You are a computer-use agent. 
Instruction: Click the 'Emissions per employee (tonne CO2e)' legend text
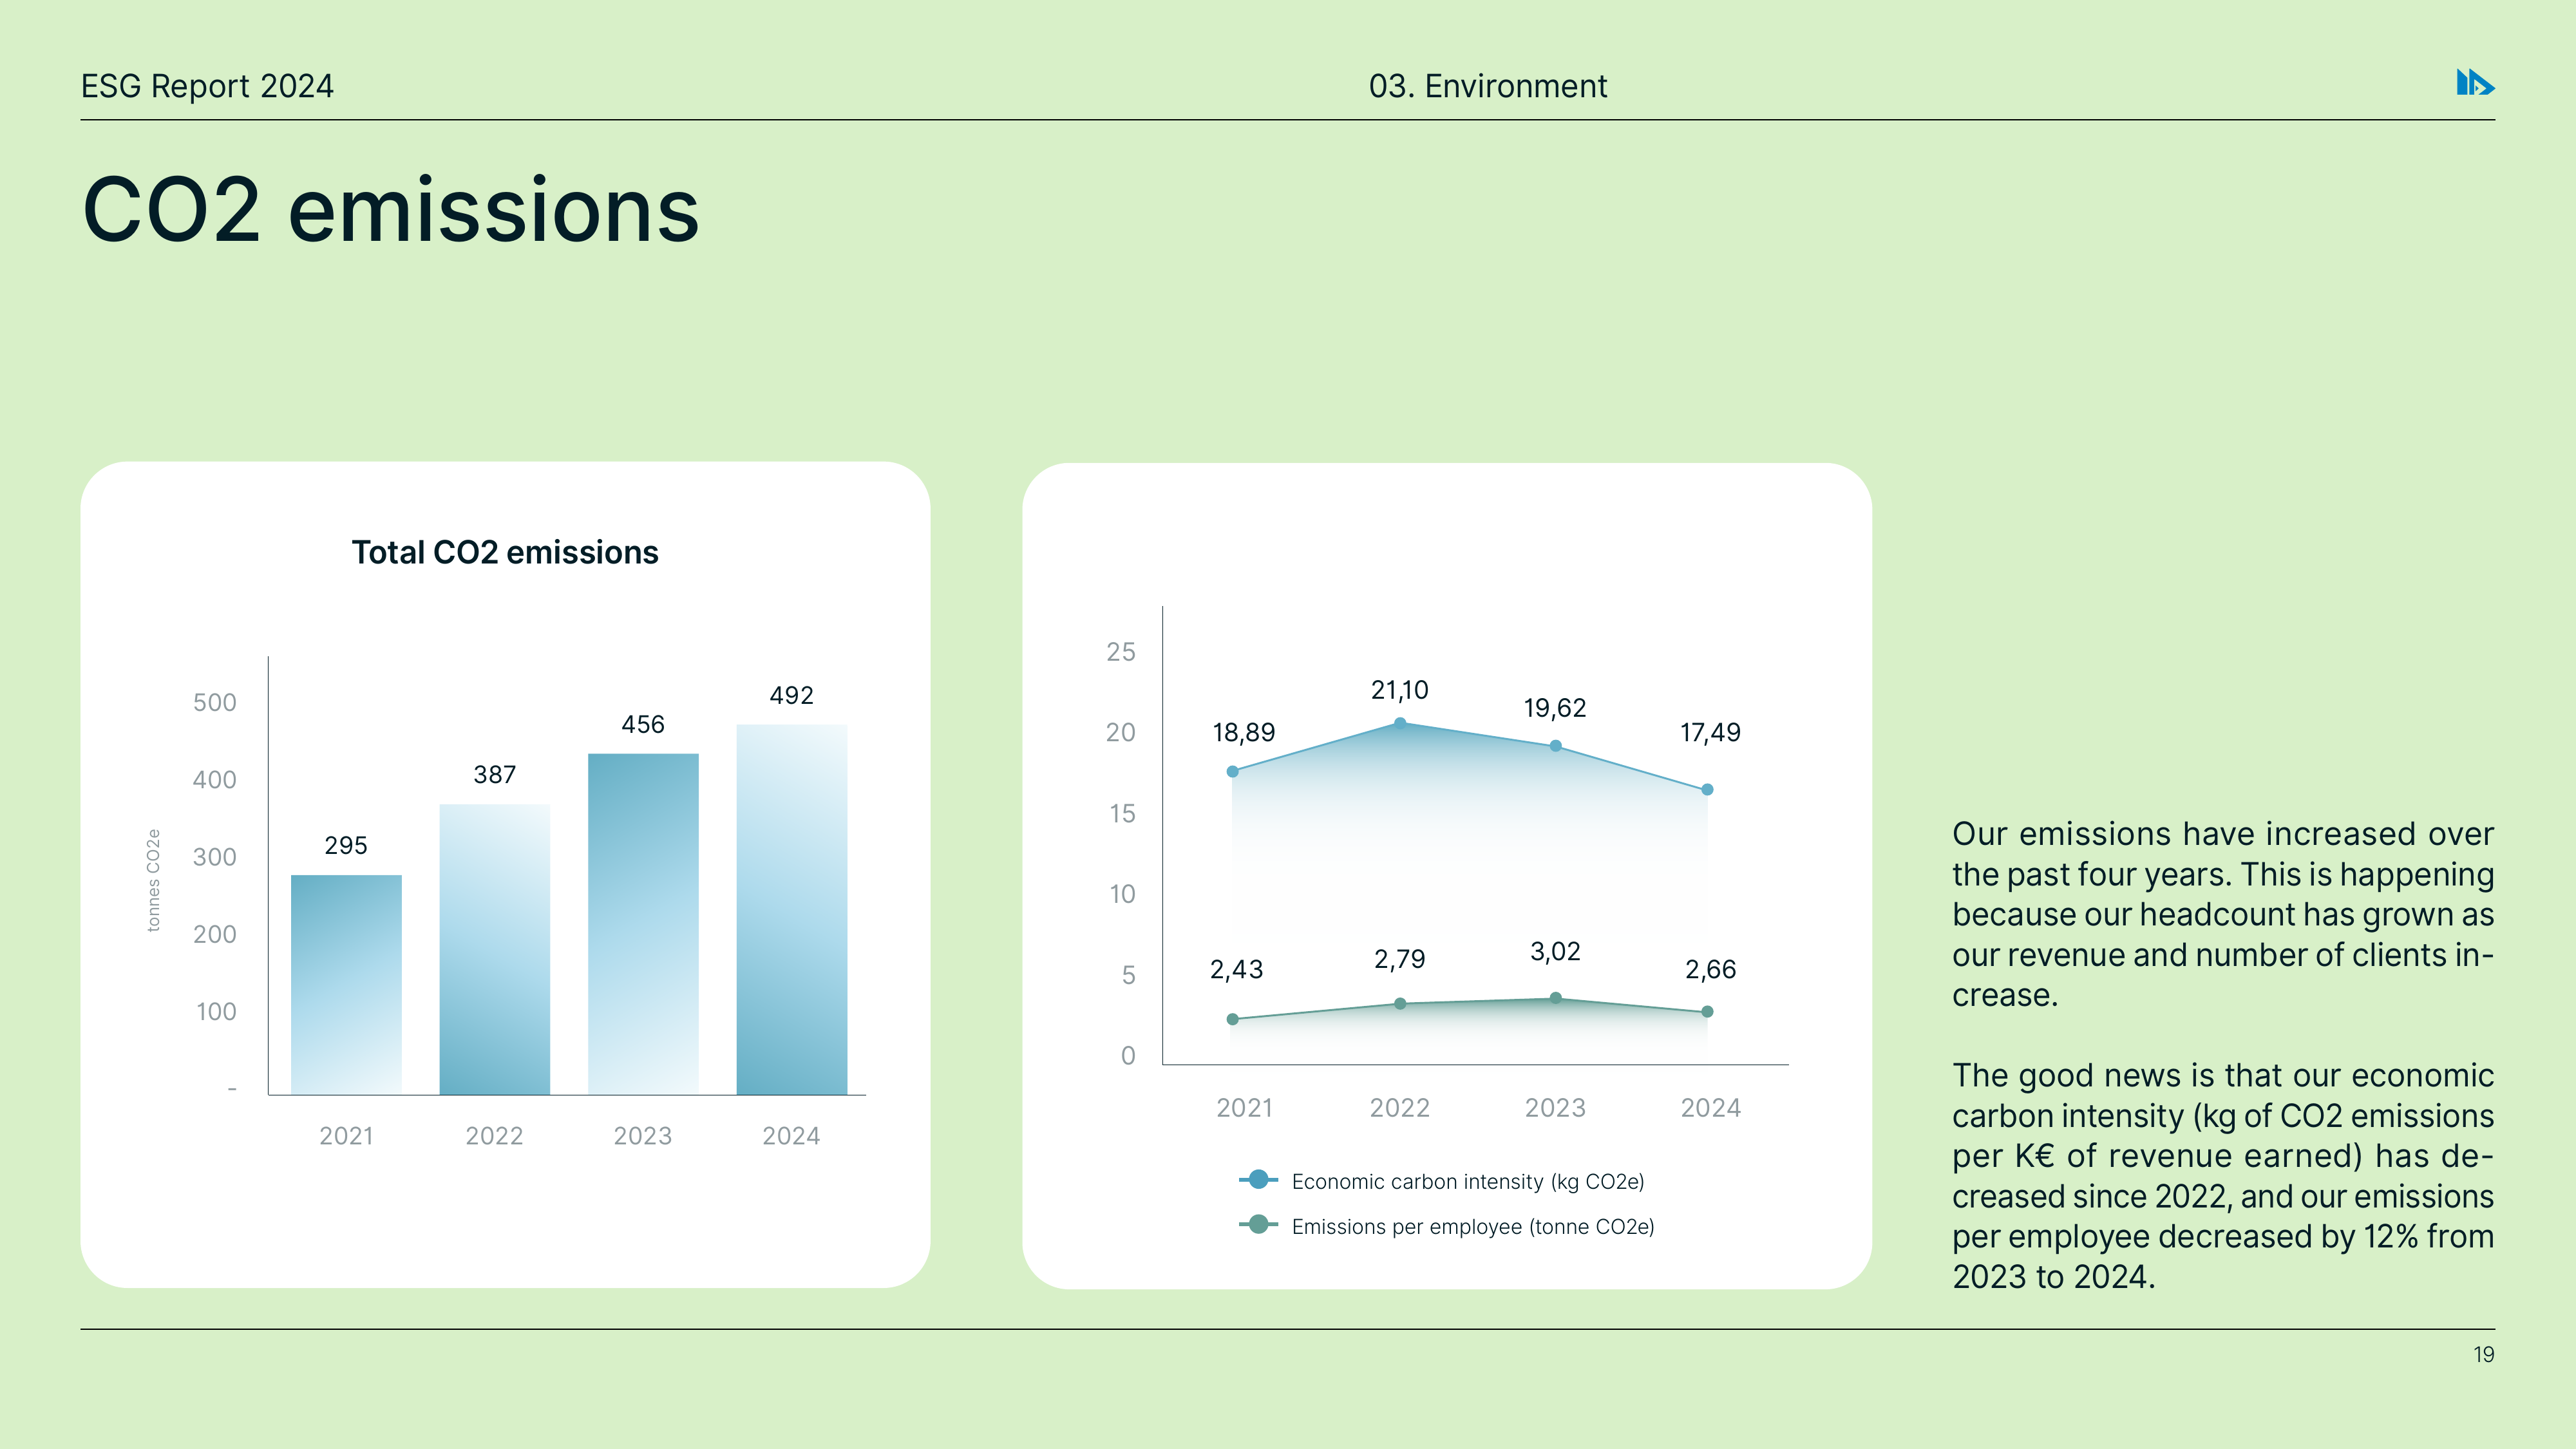[x=1473, y=1226]
